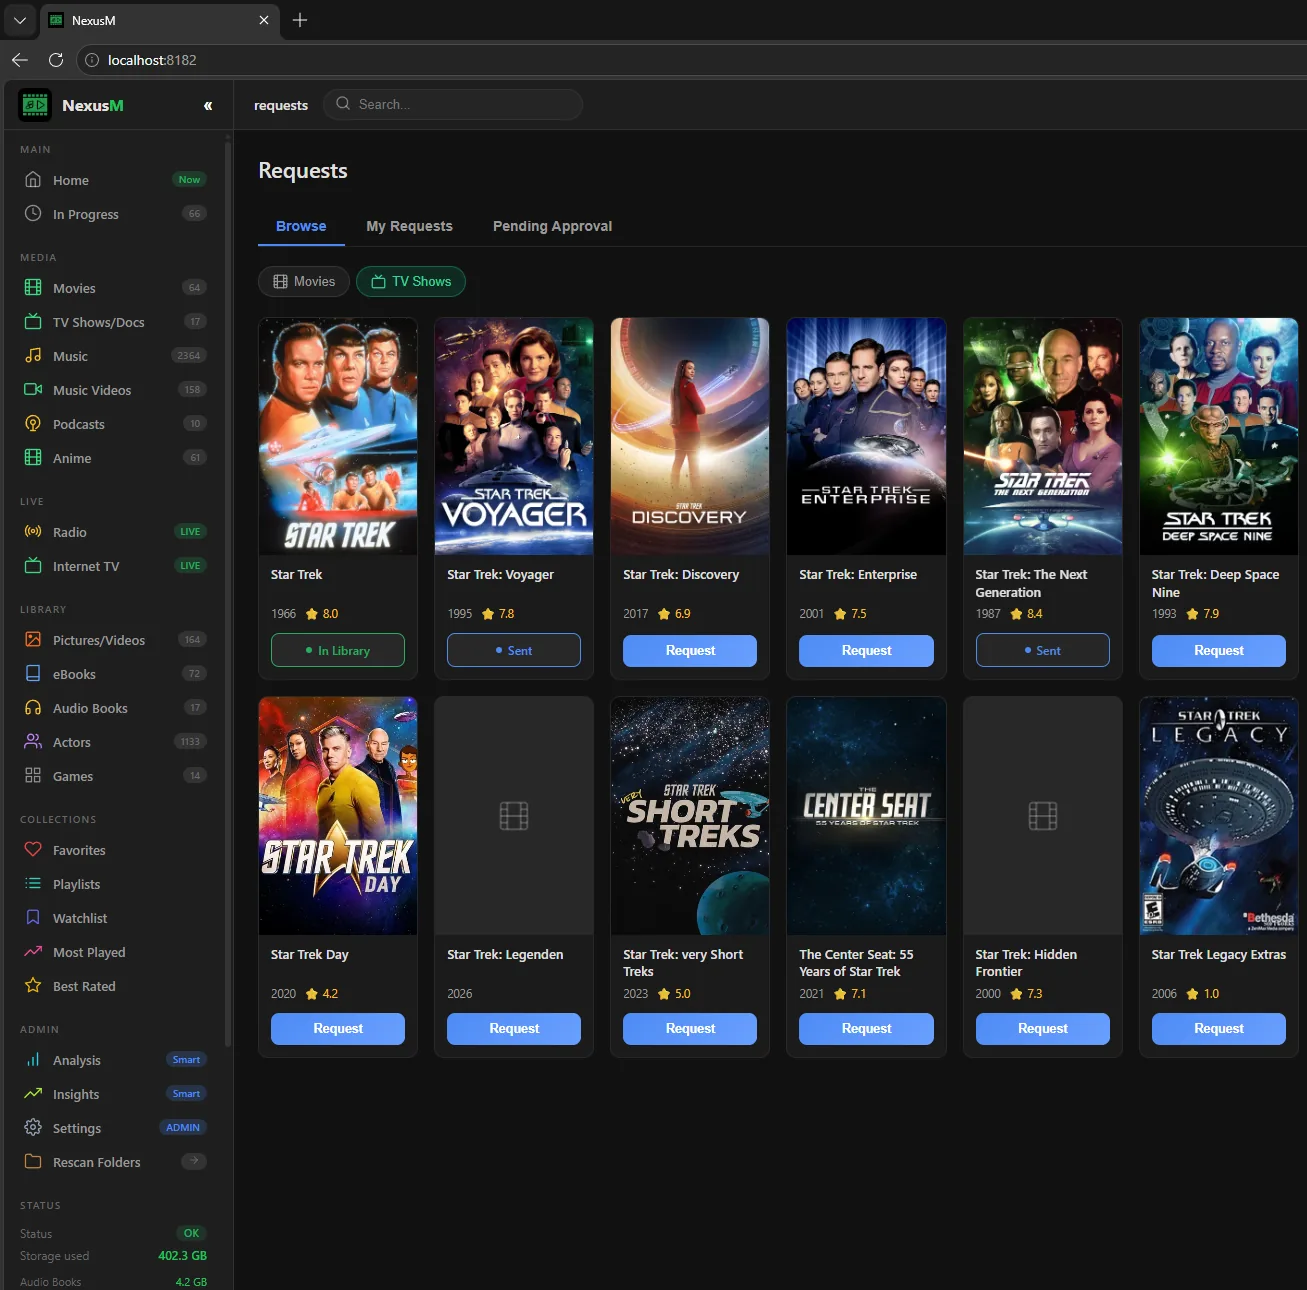Screen dimensions: 1307x1290
Task: Click the sidebar vertical scrollbar
Action: (x=228, y=595)
